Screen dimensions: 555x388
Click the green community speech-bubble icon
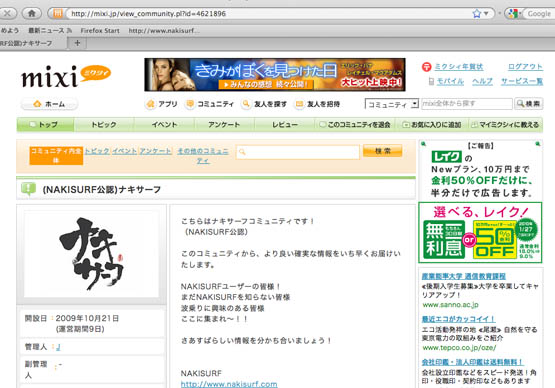coord(28,189)
